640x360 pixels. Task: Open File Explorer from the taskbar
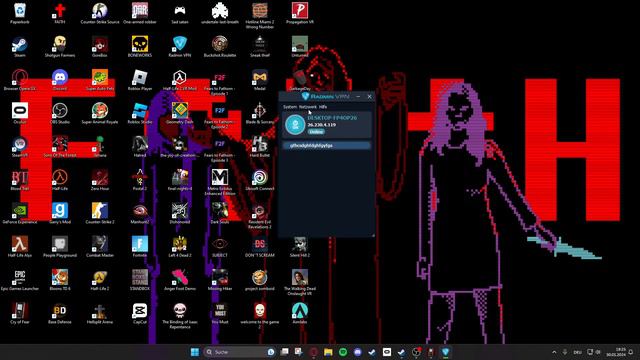(328, 352)
